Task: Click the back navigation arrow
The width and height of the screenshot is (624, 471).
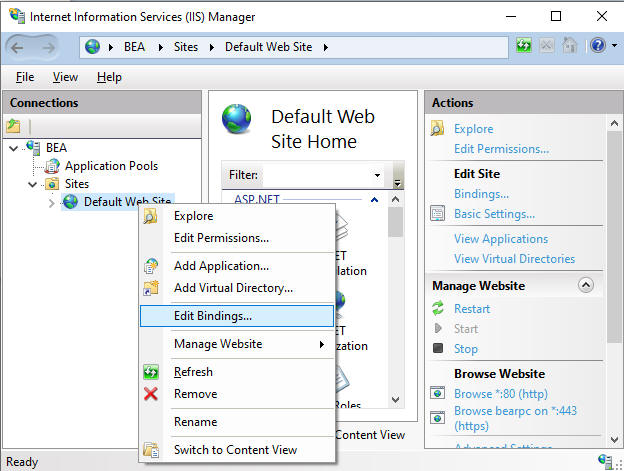Action: [x=17, y=48]
